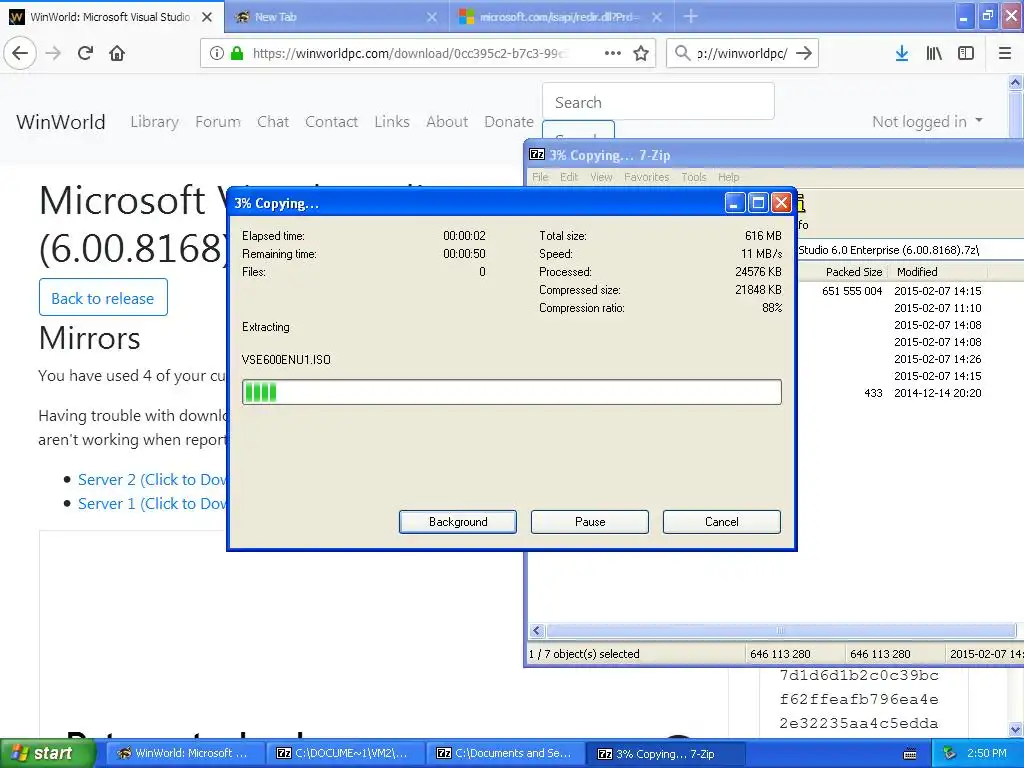
Task: Switch to C:\Documents and Se... taskbar button
Action: (504, 753)
